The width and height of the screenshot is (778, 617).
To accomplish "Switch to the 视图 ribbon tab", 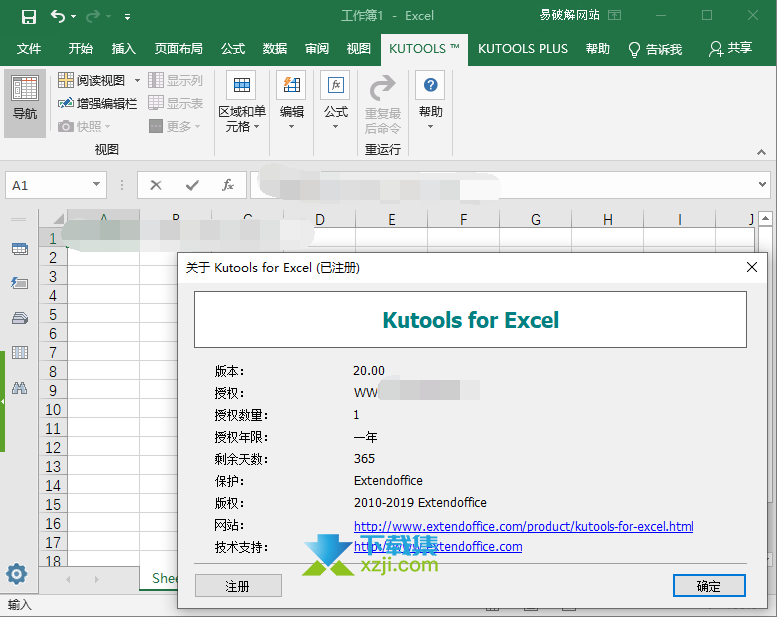I will tap(359, 49).
